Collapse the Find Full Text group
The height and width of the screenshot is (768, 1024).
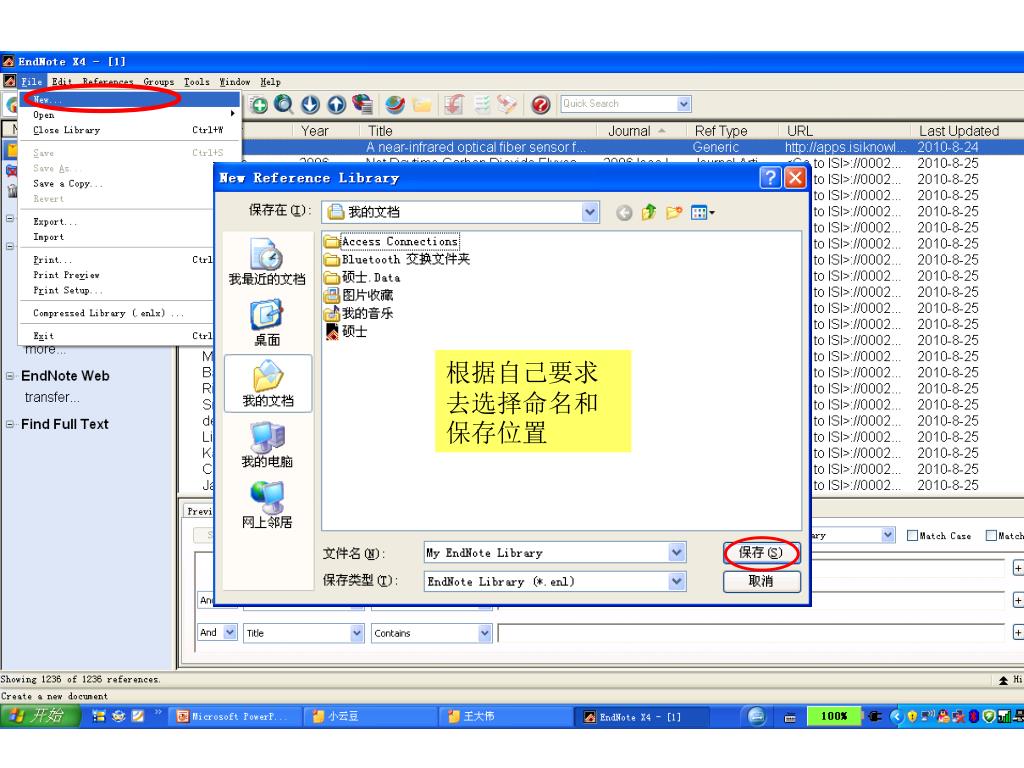10,424
